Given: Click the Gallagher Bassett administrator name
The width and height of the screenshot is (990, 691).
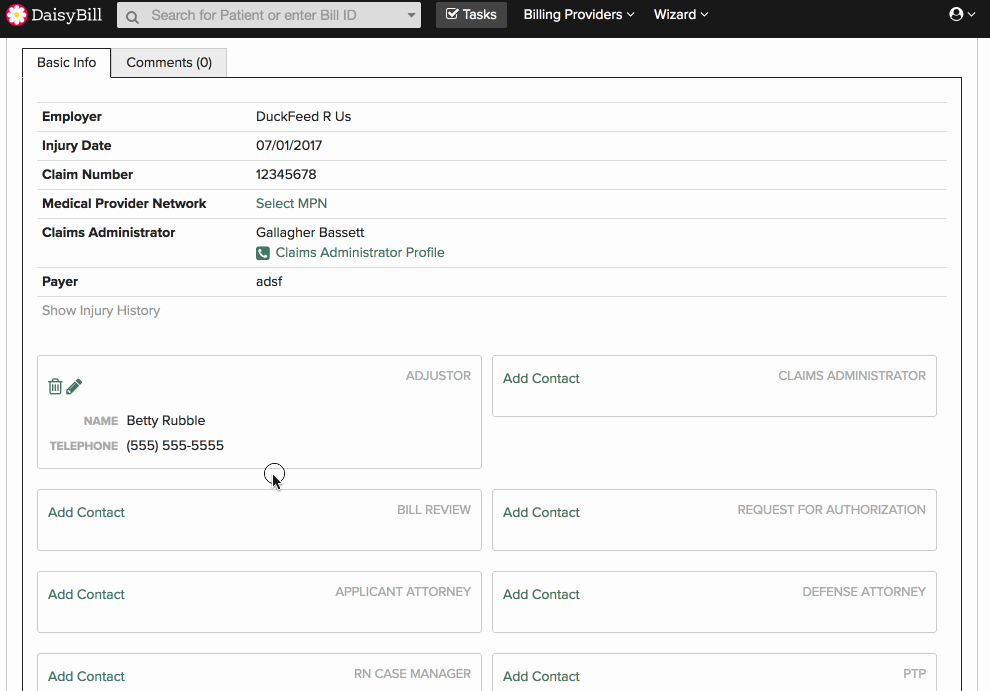Looking at the screenshot, I should point(310,232).
